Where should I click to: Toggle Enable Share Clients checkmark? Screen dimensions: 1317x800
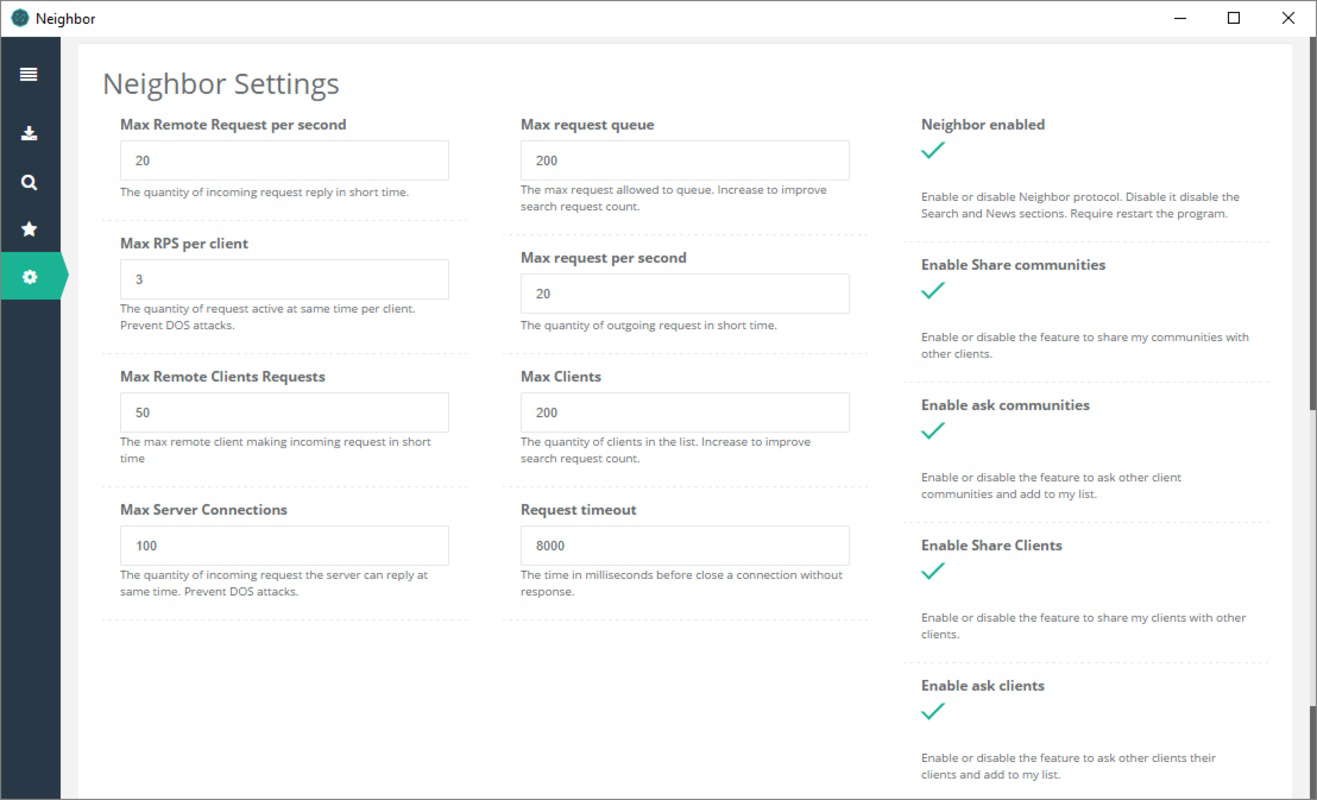click(x=932, y=571)
